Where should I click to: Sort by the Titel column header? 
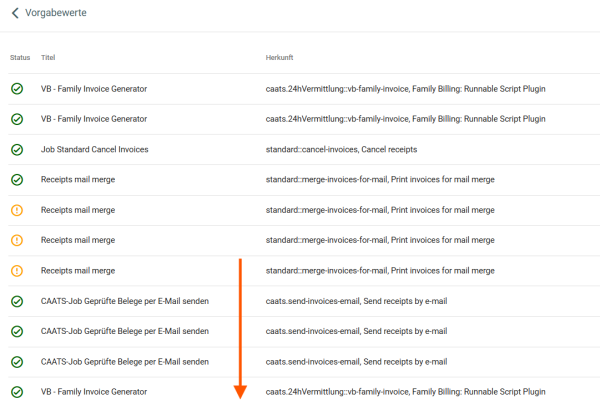coord(49,58)
